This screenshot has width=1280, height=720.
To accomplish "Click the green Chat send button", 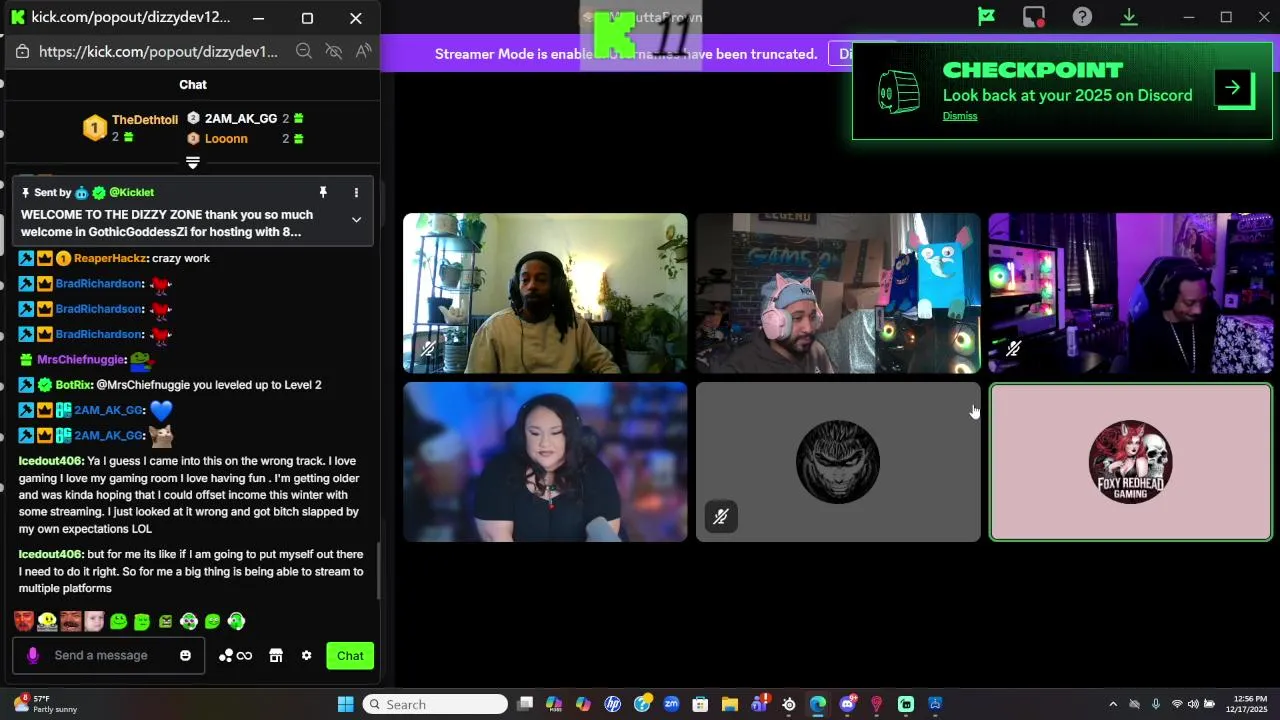I will tap(350, 656).
